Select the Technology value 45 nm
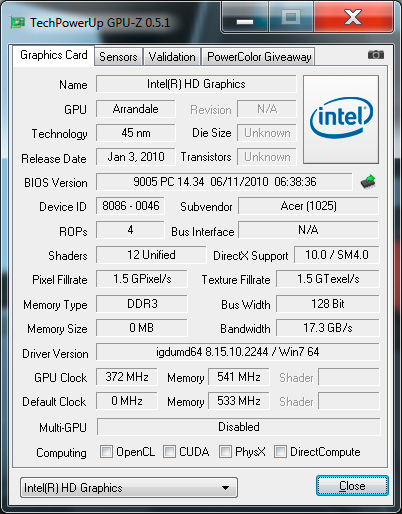The image size is (402, 514). point(136,133)
